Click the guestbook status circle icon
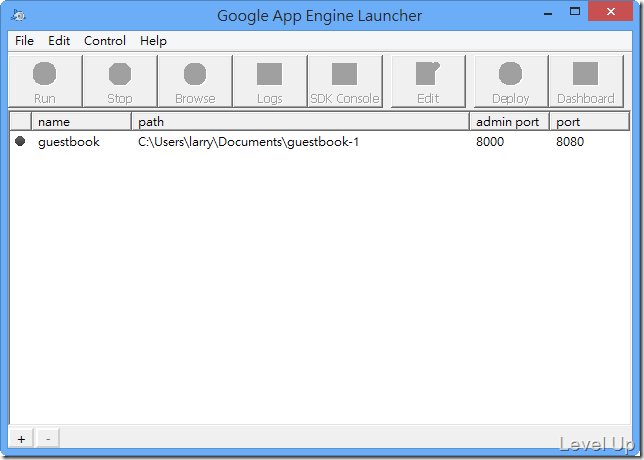This screenshot has width=644, height=460. [x=20, y=141]
